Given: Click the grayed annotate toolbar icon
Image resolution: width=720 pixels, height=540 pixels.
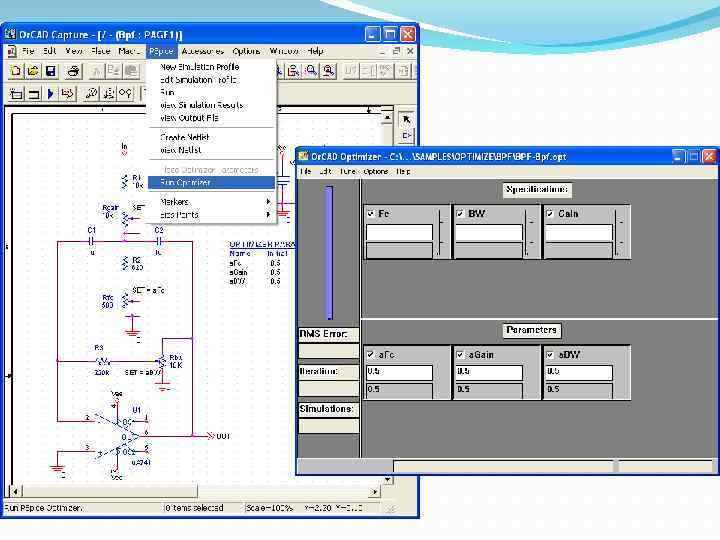Looking at the screenshot, I should [x=351, y=71].
